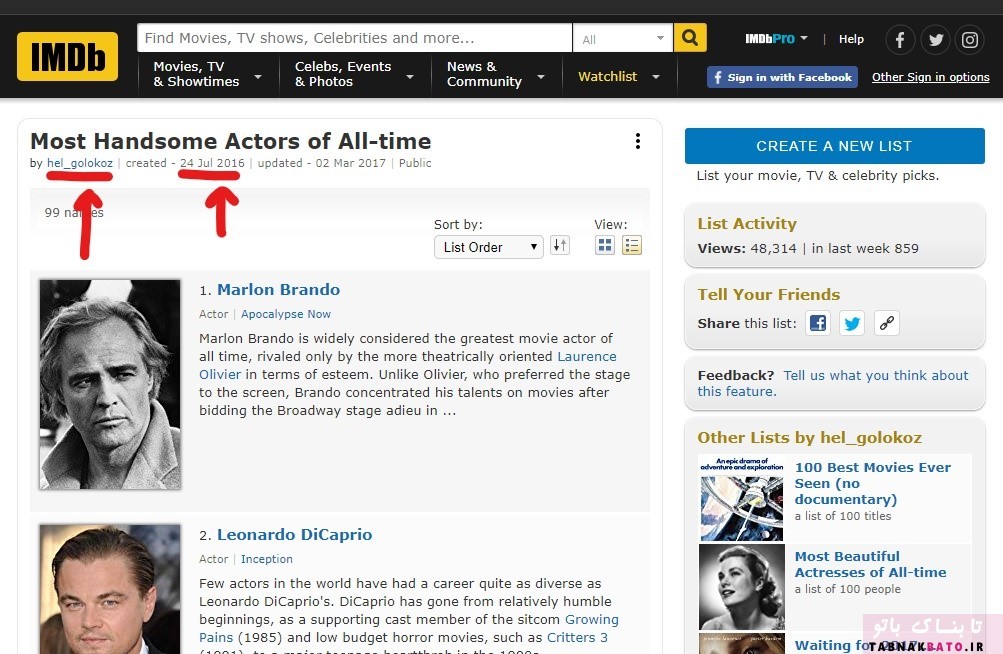Expand the Movies, TV & Showtimes menu
The height and width of the screenshot is (654, 1003).
pos(208,74)
